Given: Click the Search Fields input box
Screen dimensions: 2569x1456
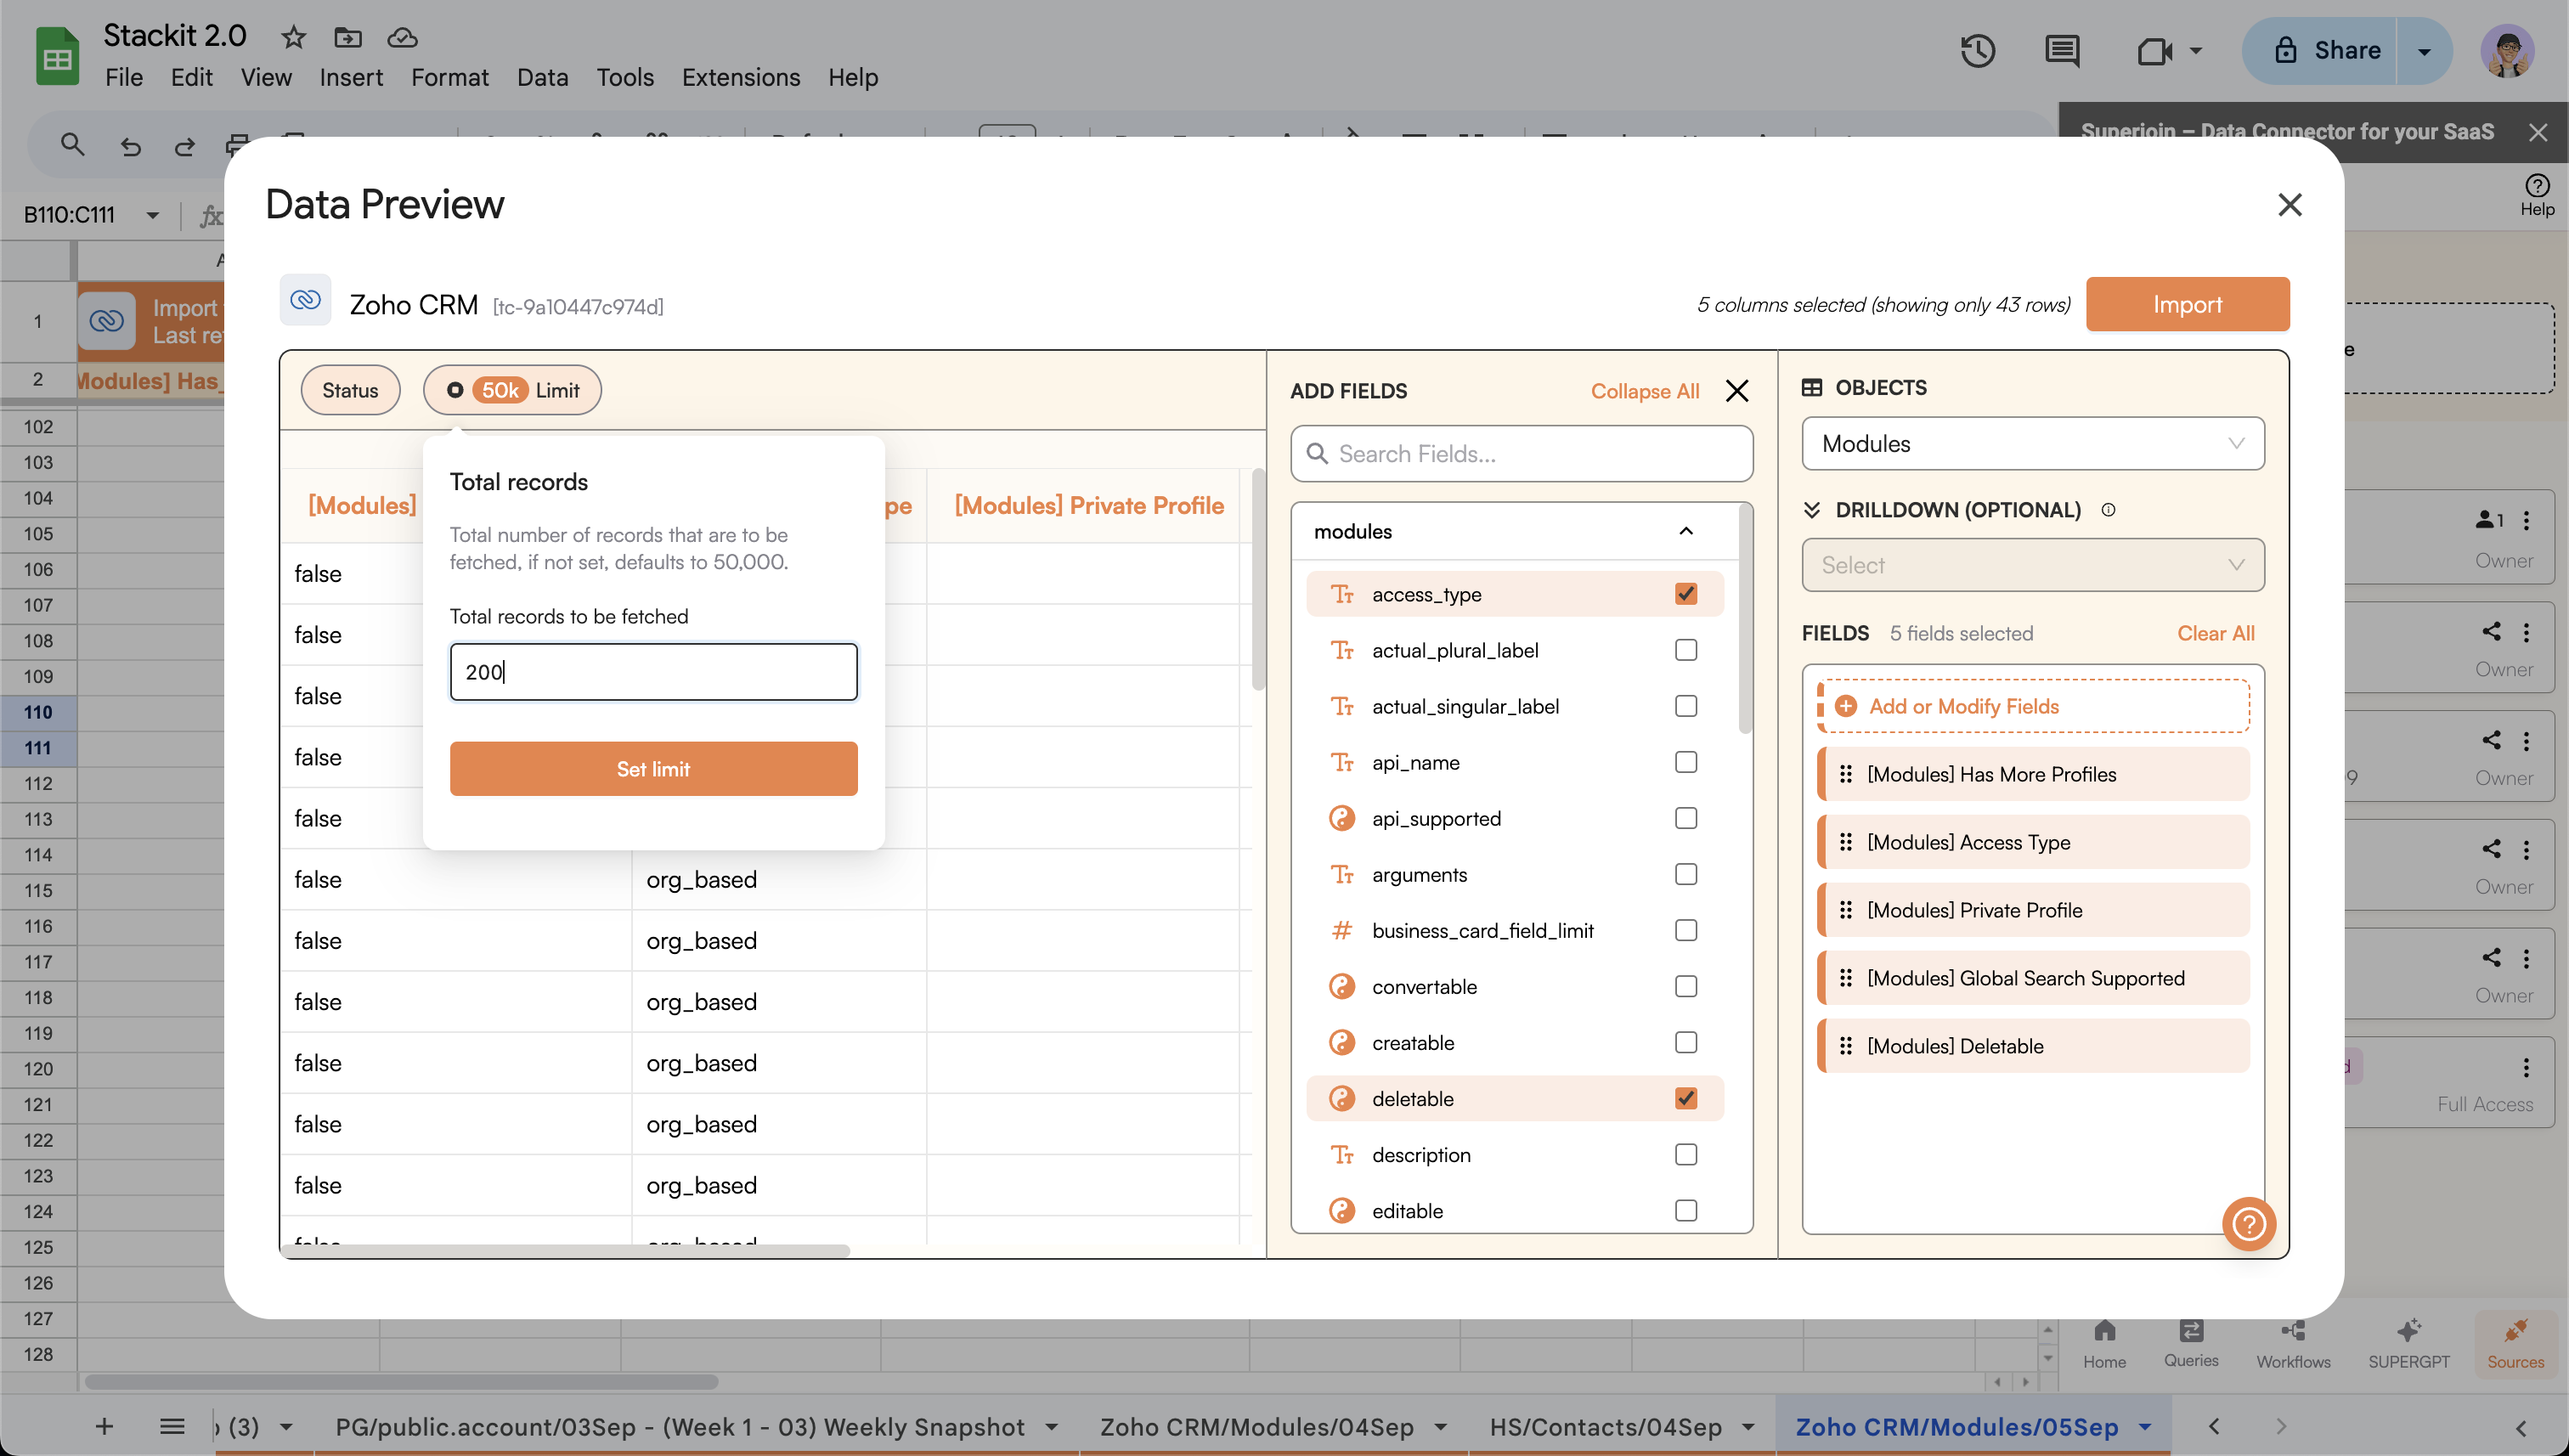Looking at the screenshot, I should [1521, 454].
